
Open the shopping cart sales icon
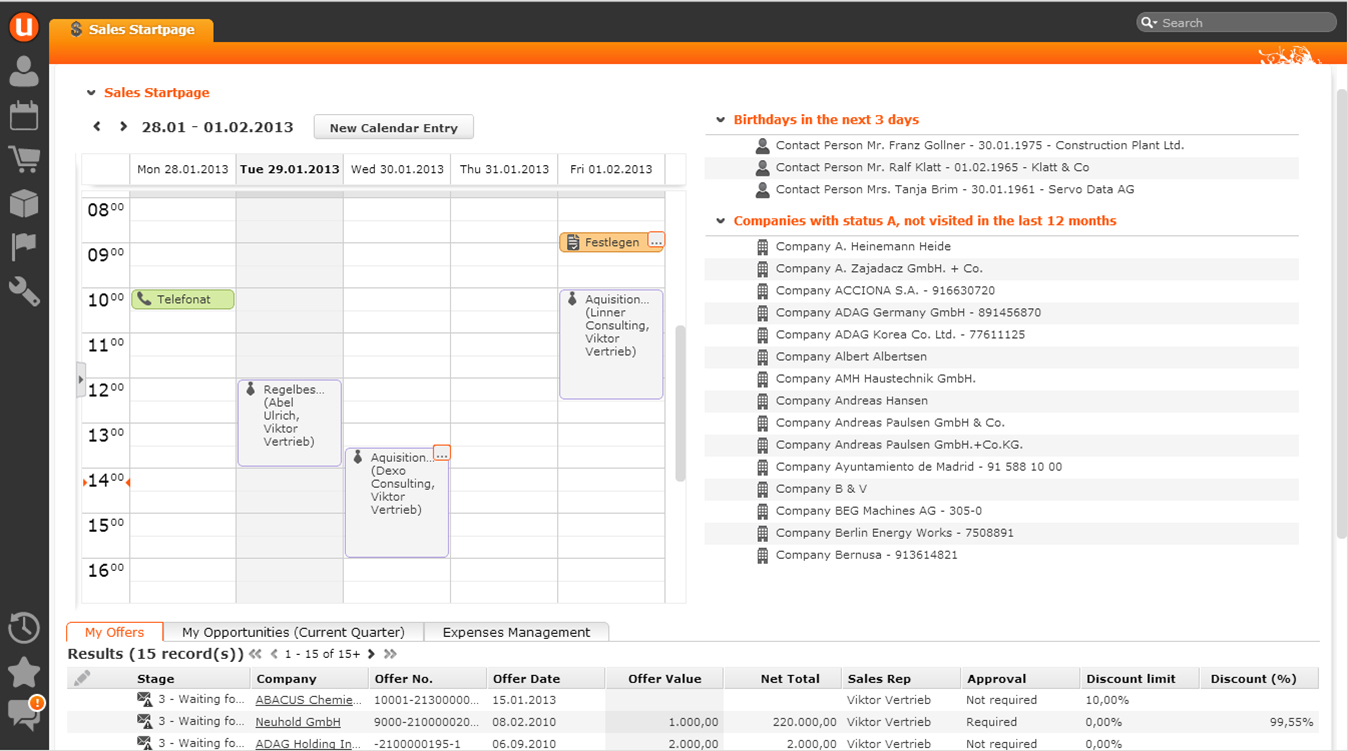tap(24, 159)
